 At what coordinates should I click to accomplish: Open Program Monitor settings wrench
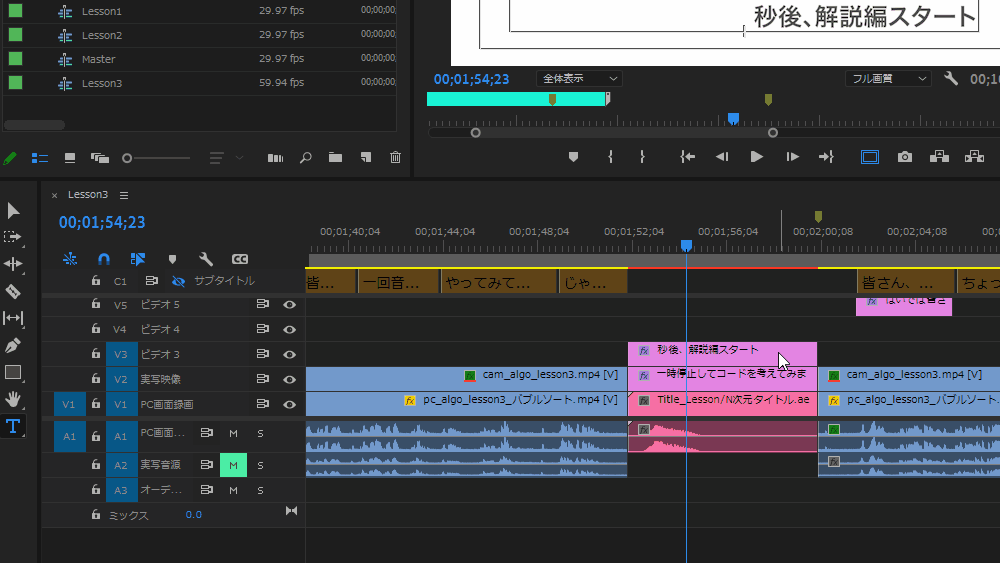(x=951, y=79)
